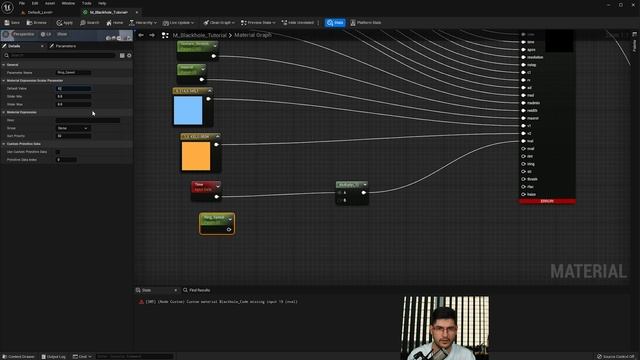The width and height of the screenshot is (640, 360).
Task: Click the Default Value field
Action: point(73,88)
